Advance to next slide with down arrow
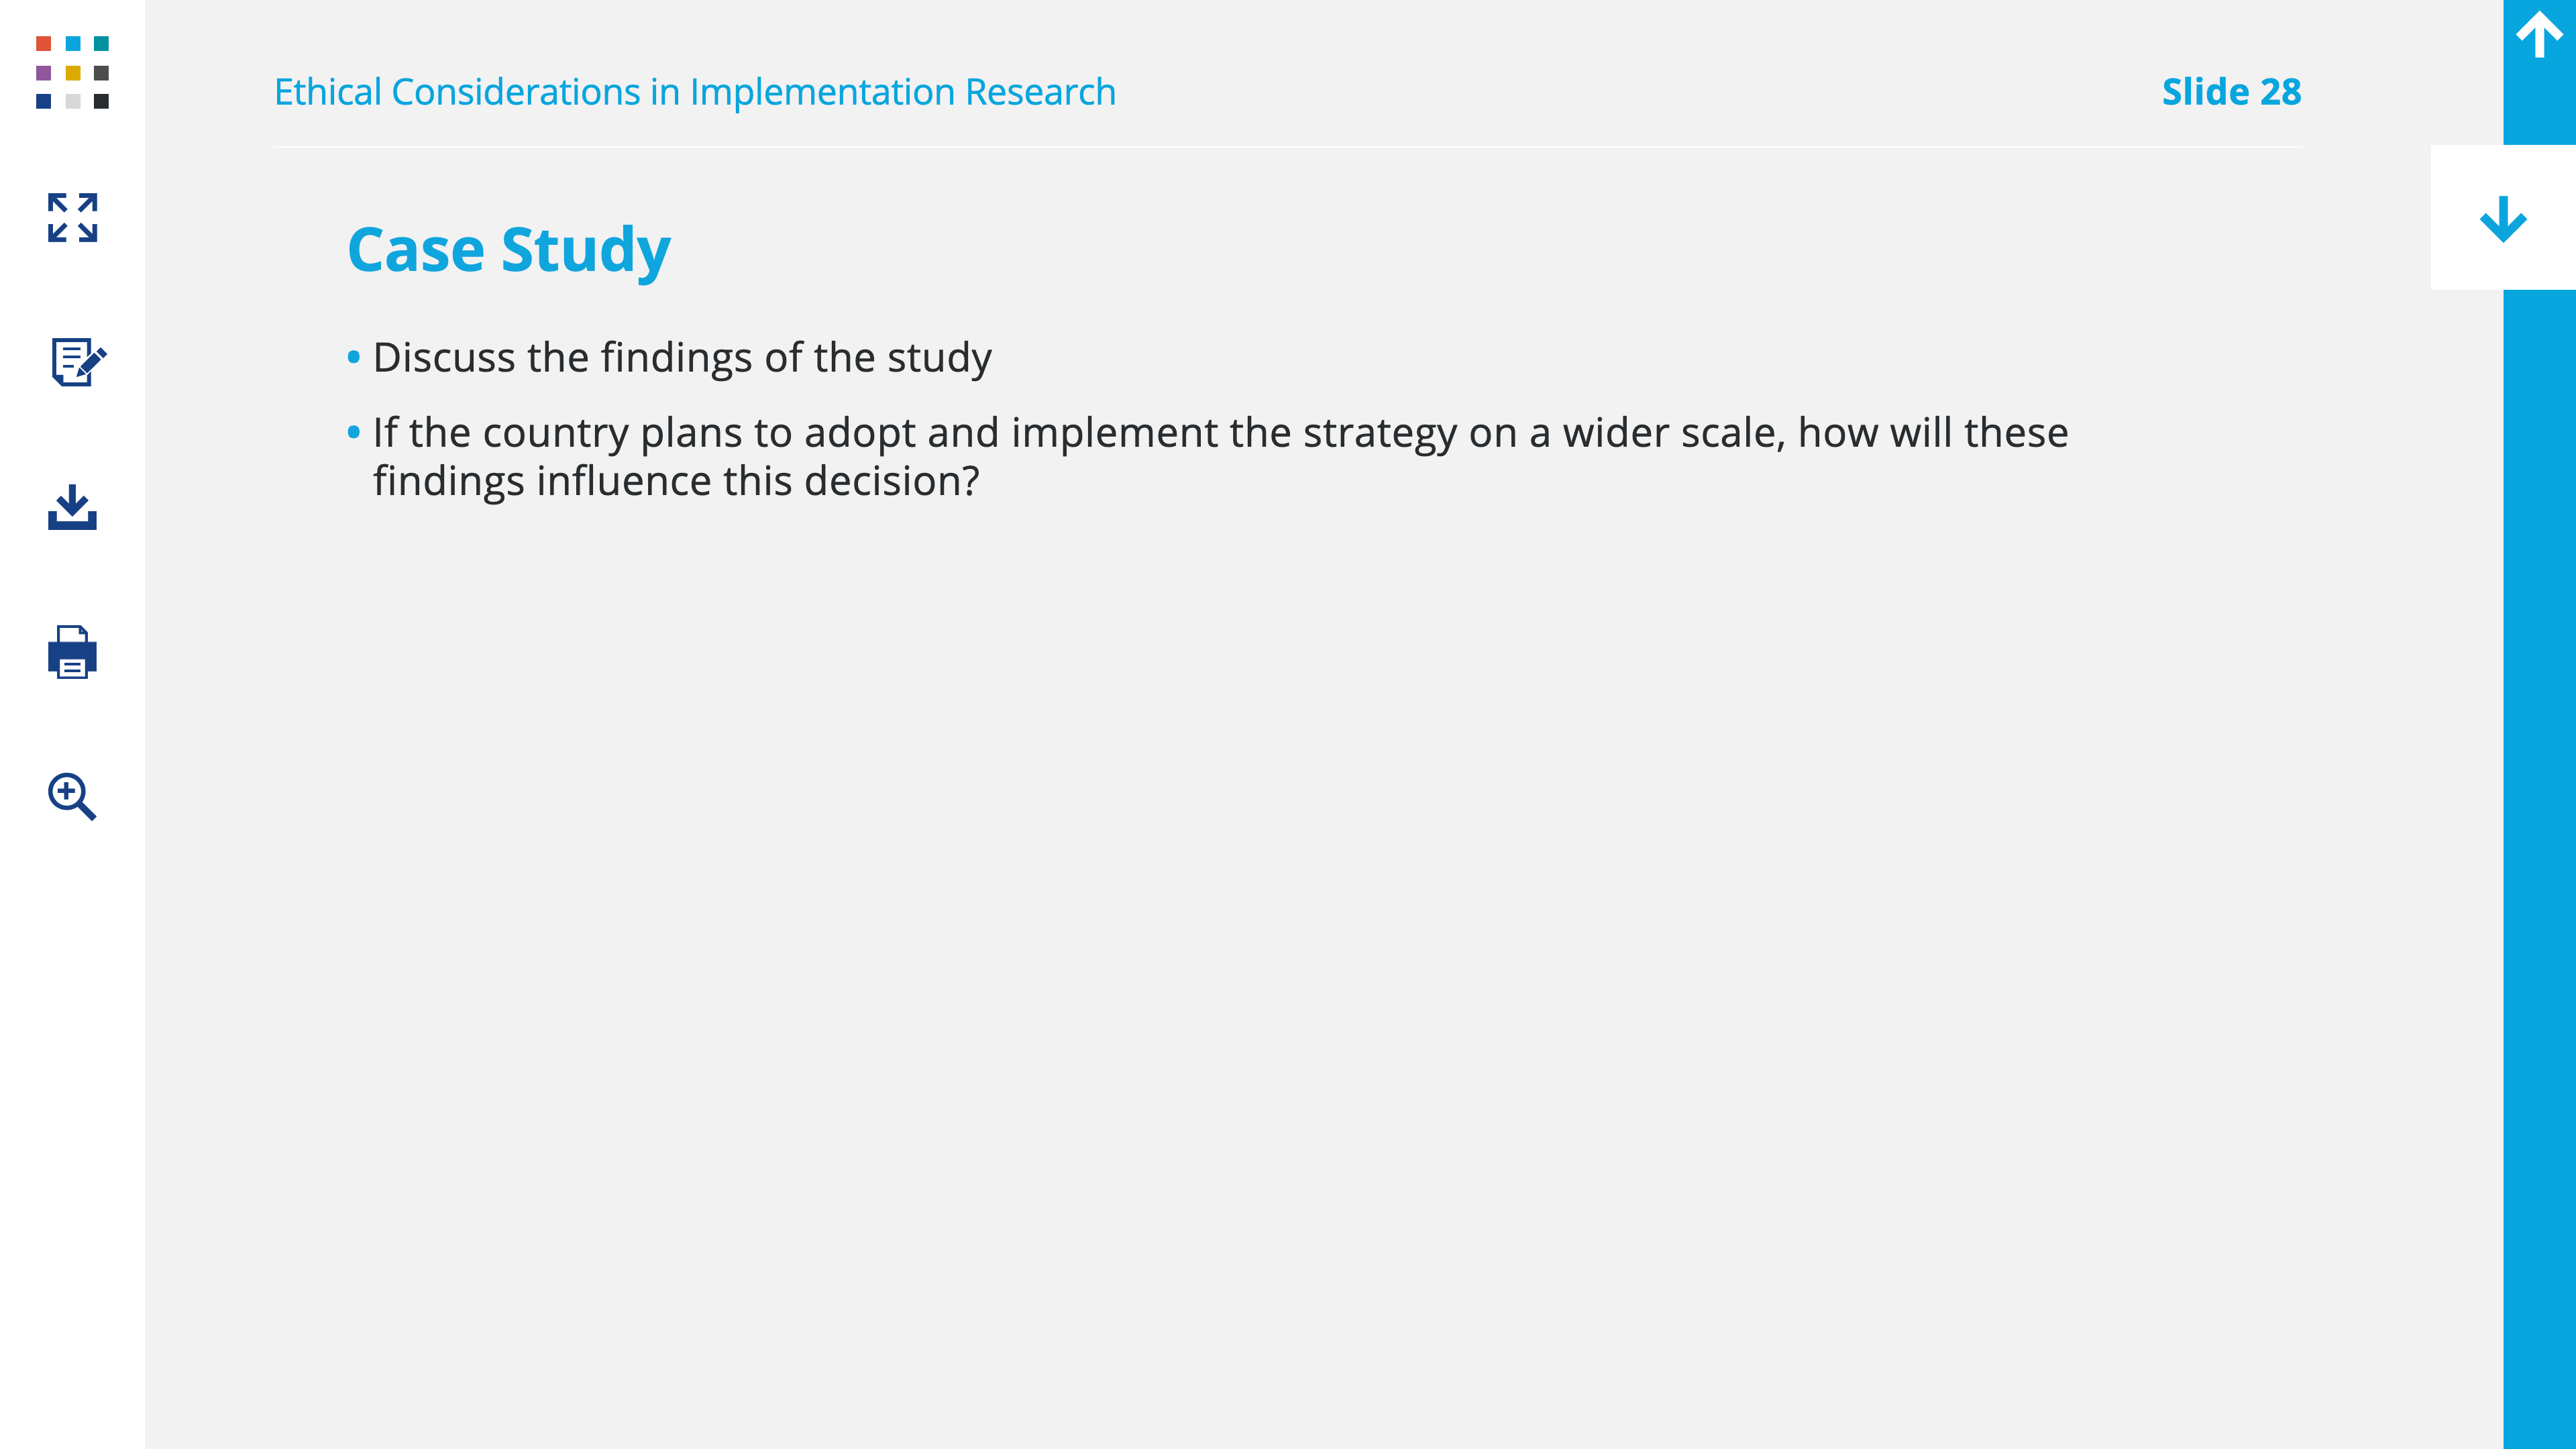 coord(2503,217)
